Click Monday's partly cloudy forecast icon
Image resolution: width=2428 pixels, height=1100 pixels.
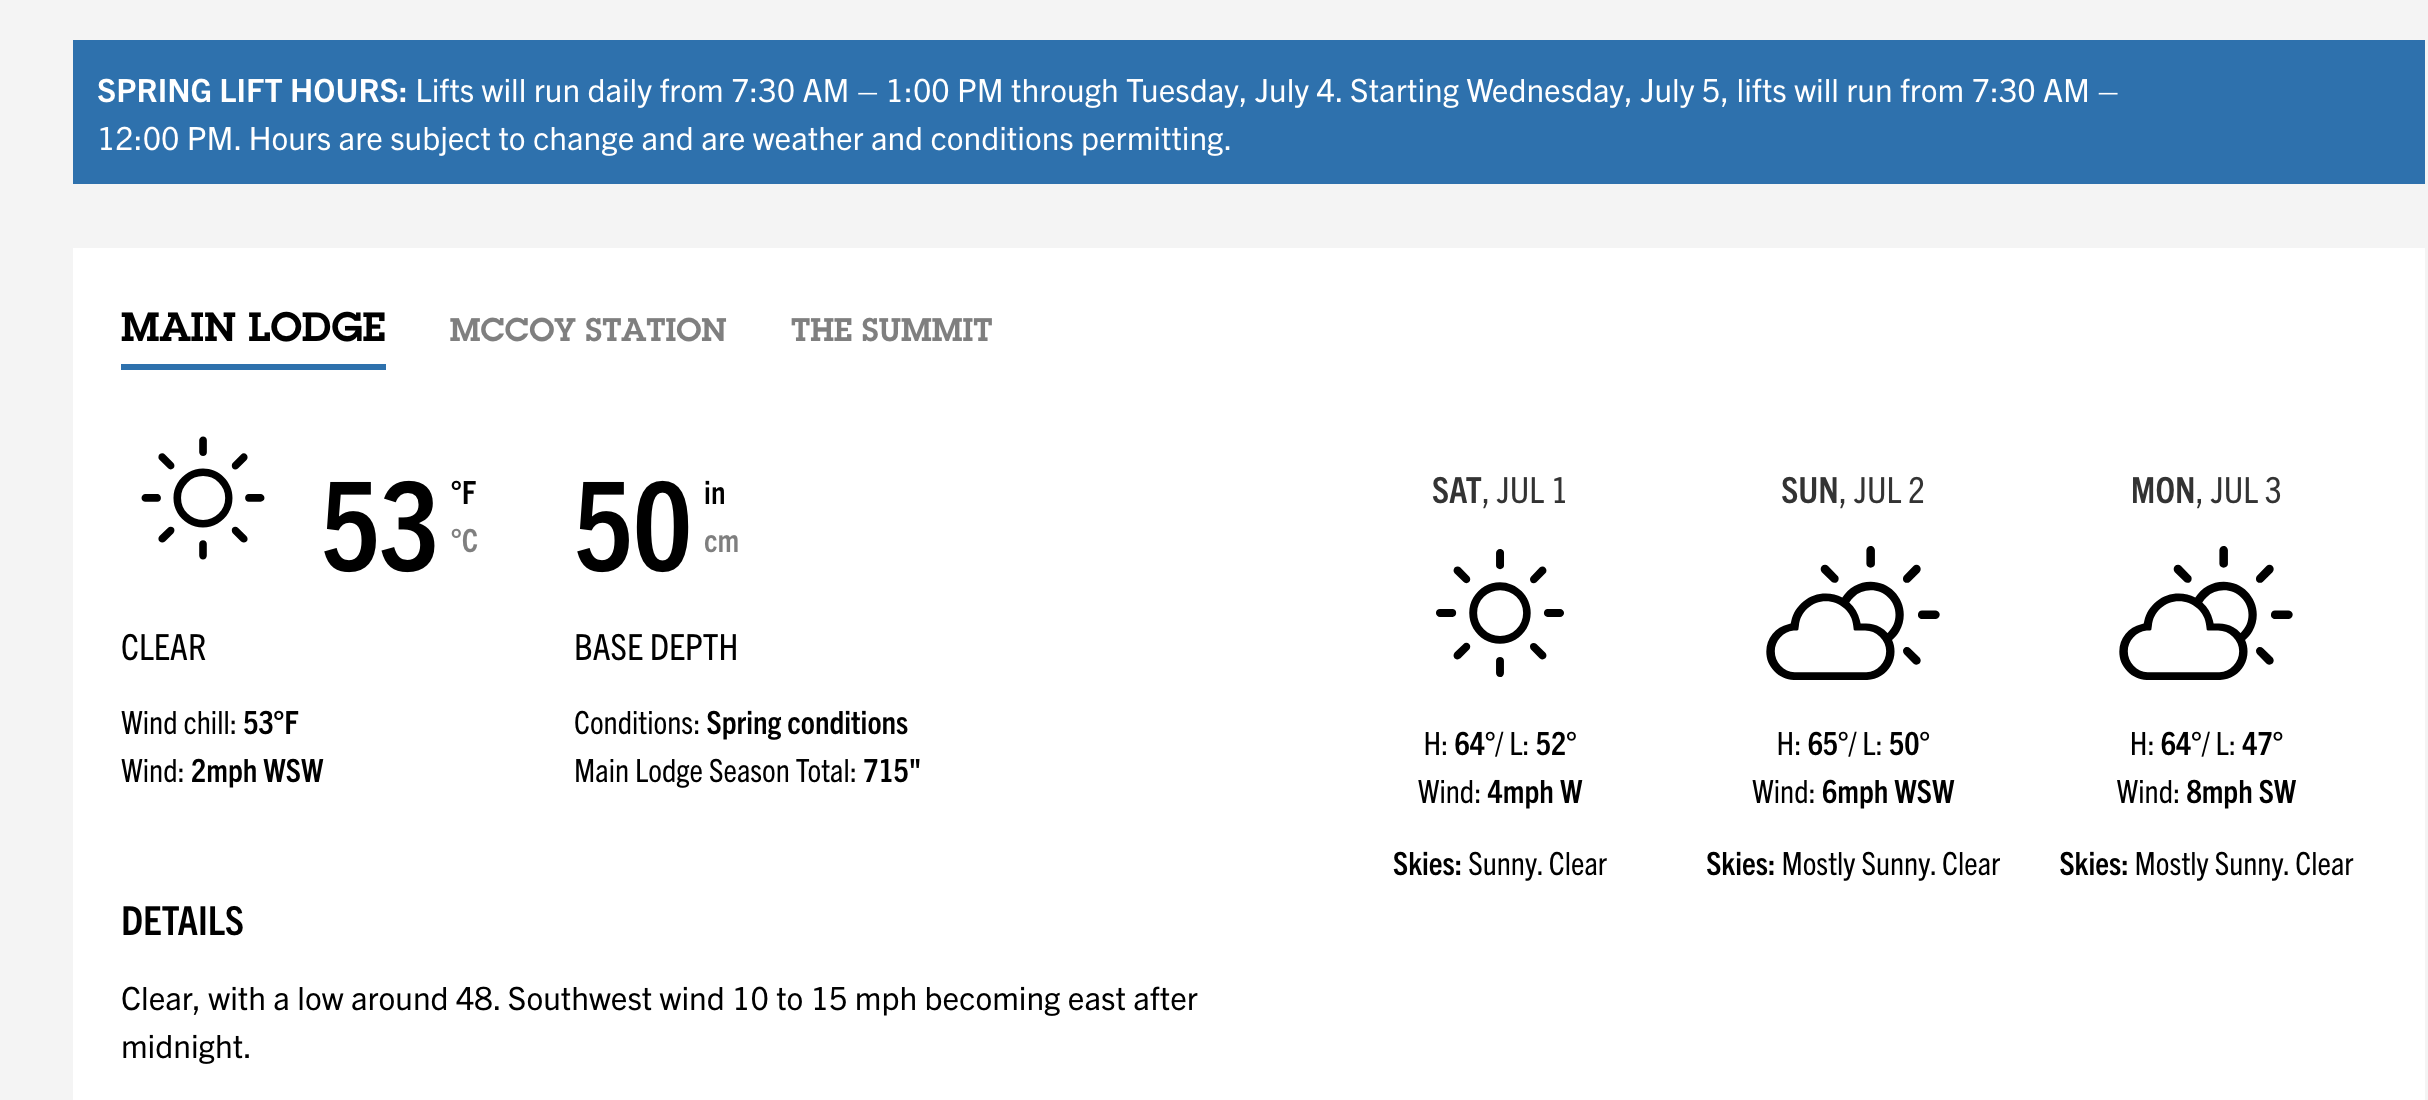pos(2206,613)
